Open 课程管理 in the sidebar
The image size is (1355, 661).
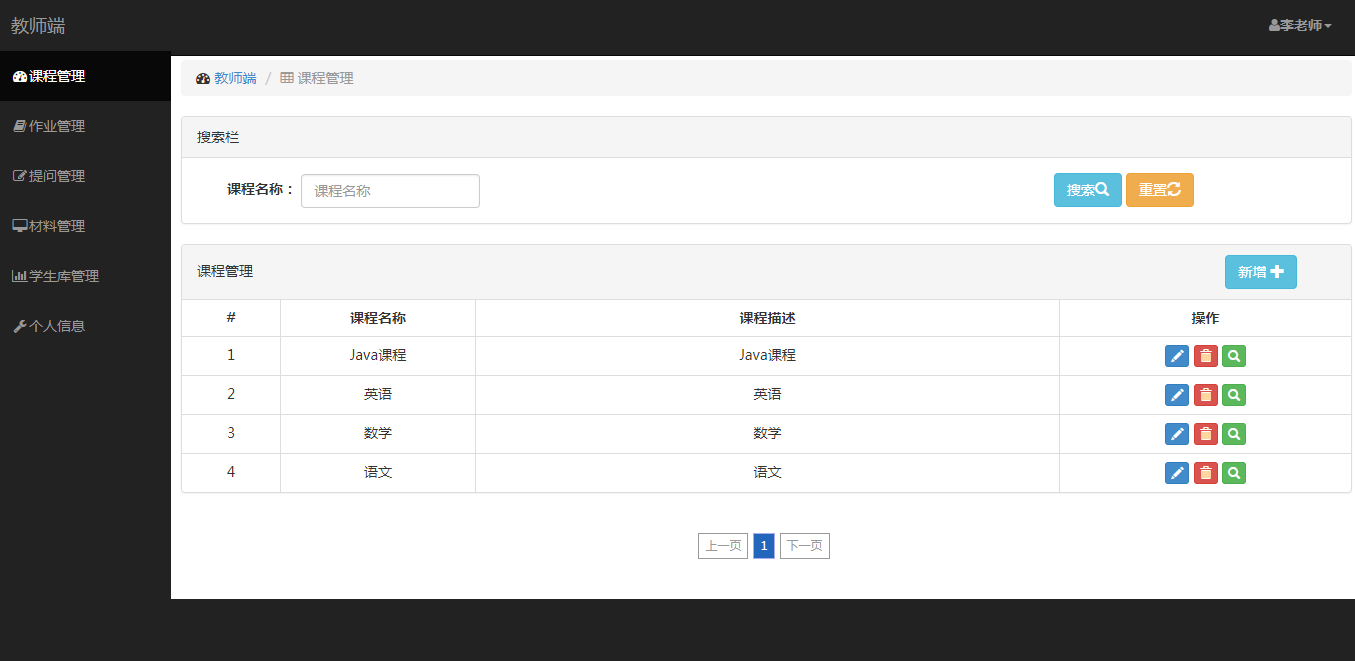click(85, 76)
